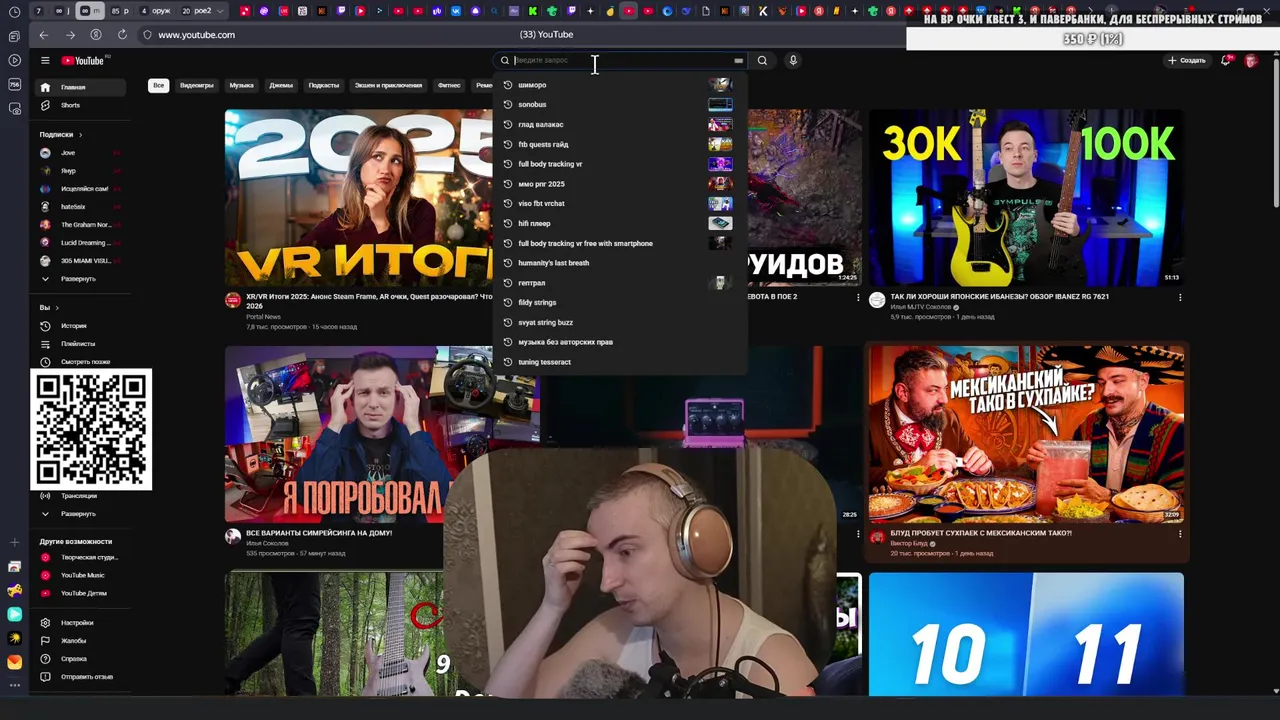
Task: Click the YouTube search input field
Action: 620,61
